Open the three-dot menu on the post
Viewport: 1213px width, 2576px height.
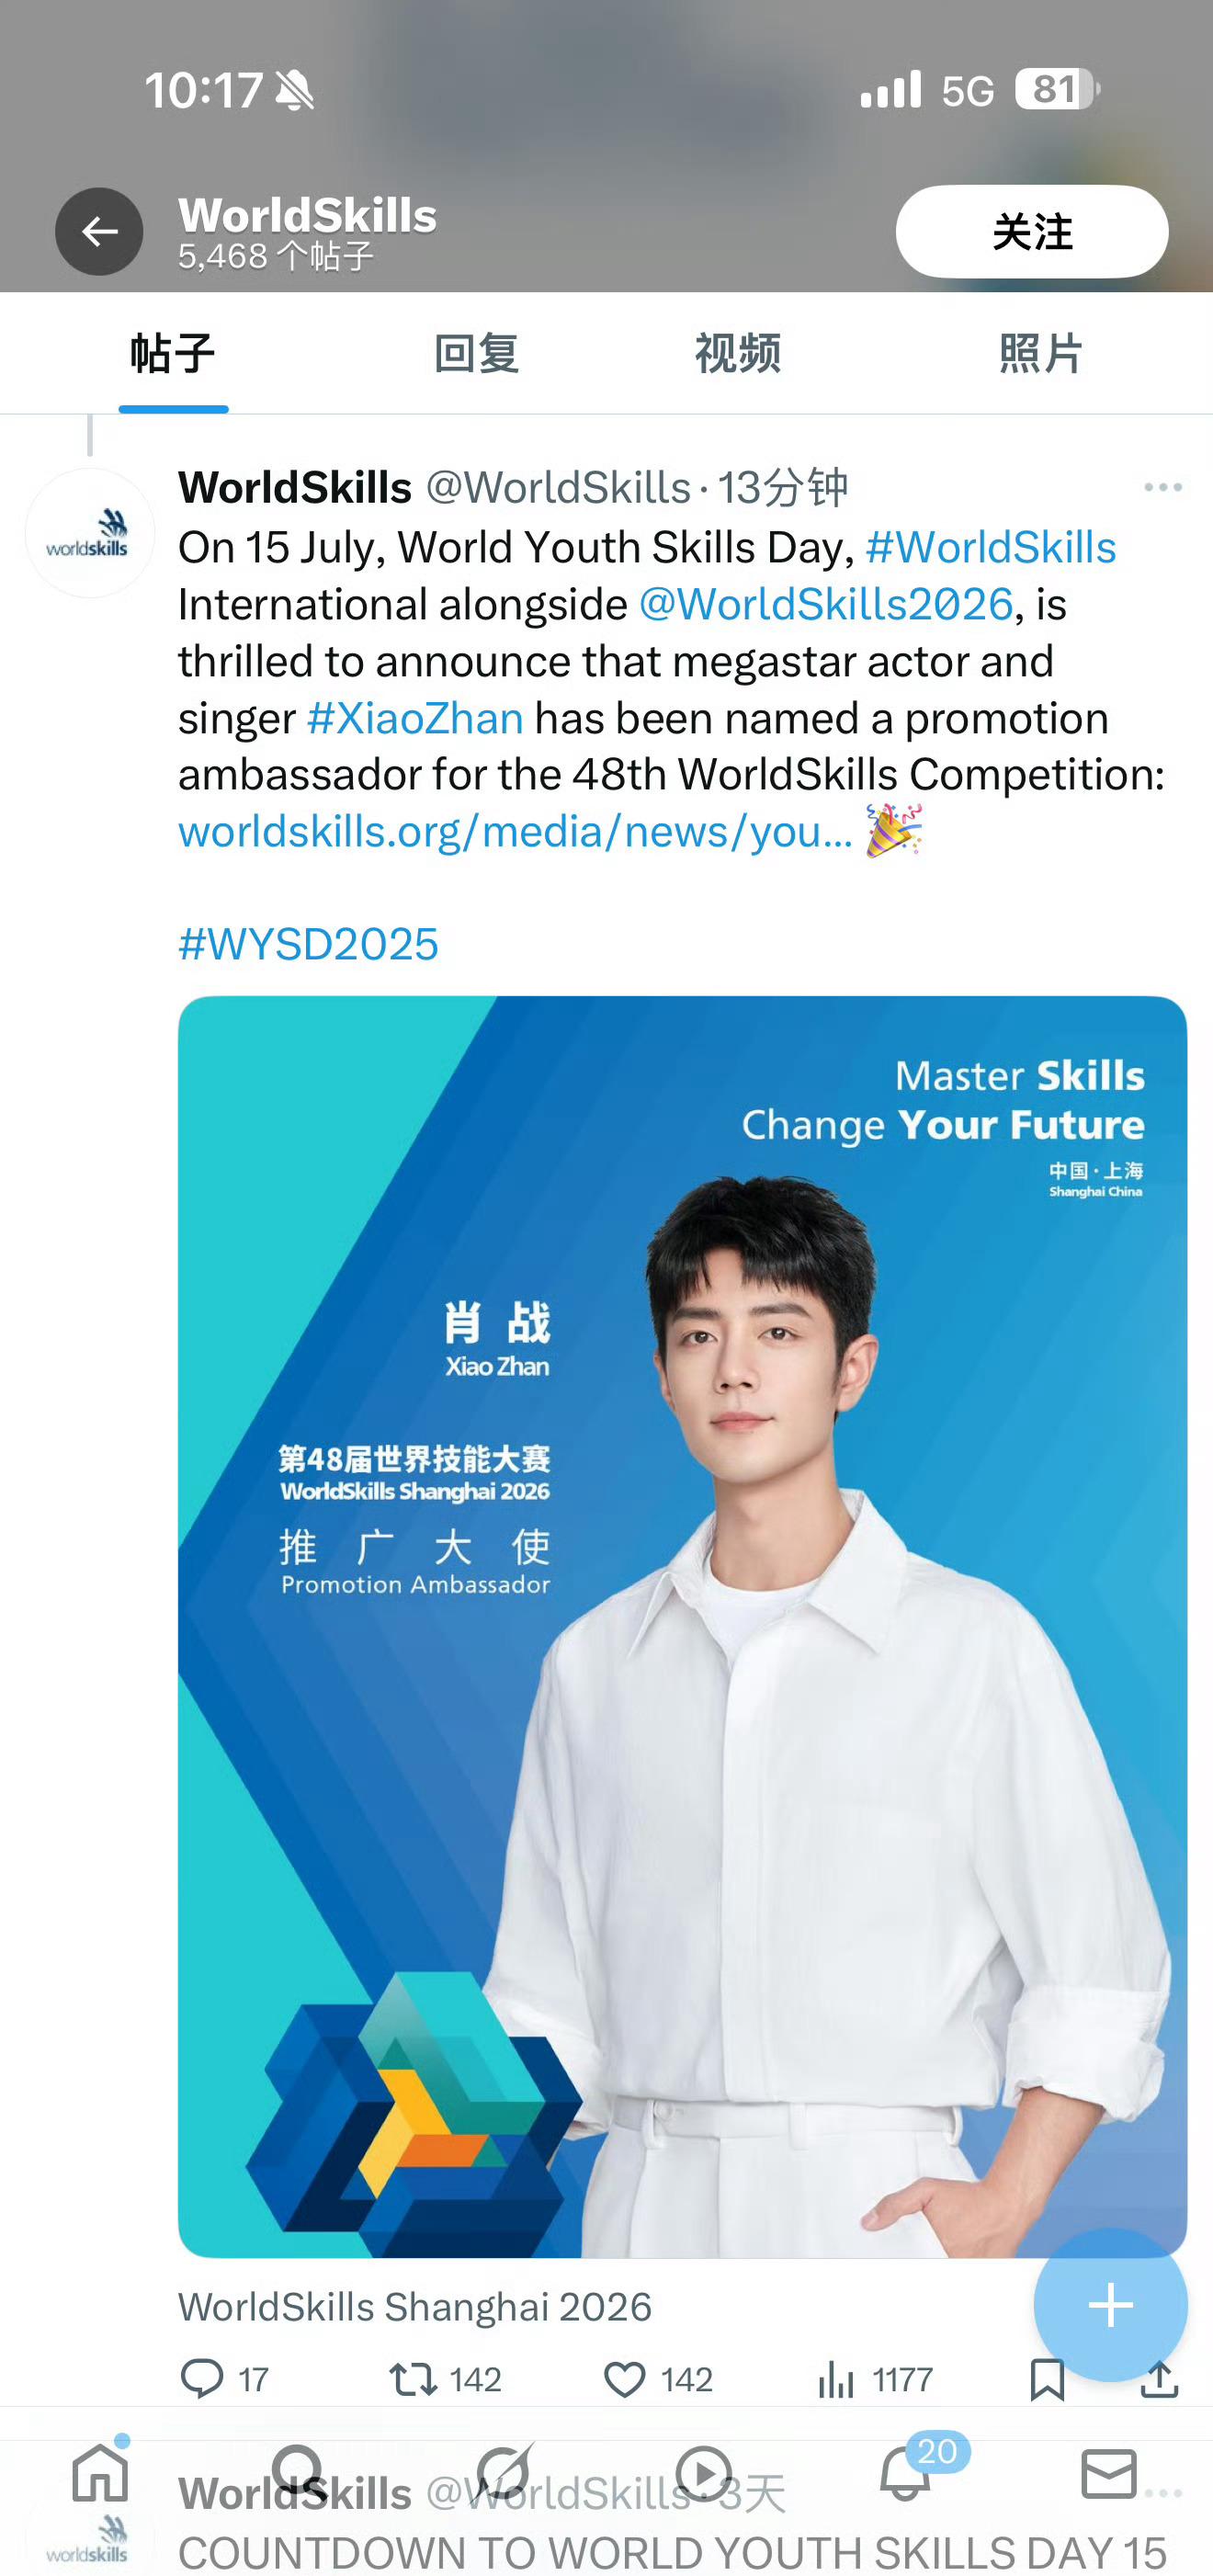pyautogui.click(x=1163, y=487)
